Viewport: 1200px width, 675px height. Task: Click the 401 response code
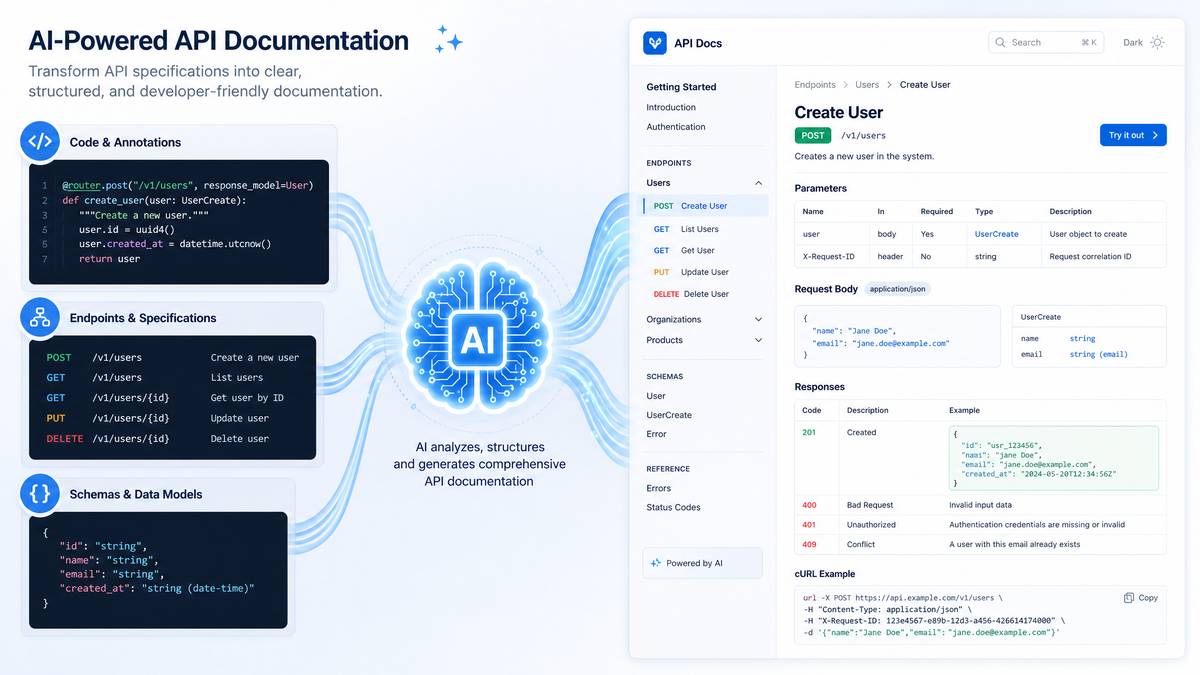(809, 525)
